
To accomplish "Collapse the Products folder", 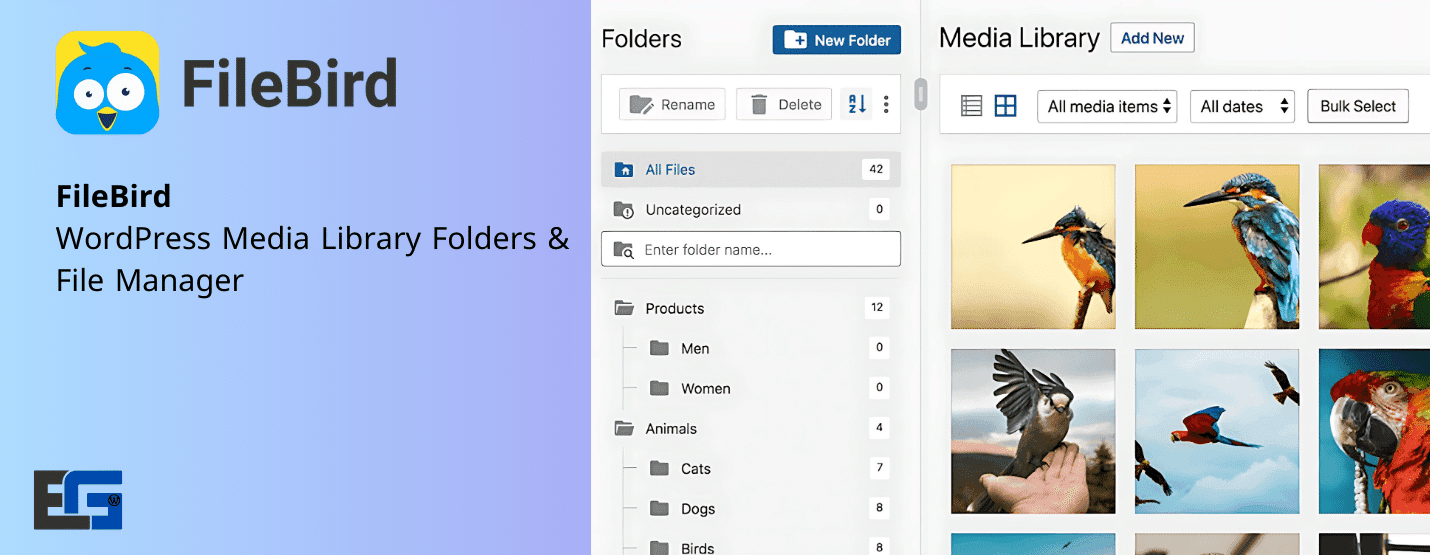I will (x=624, y=308).
